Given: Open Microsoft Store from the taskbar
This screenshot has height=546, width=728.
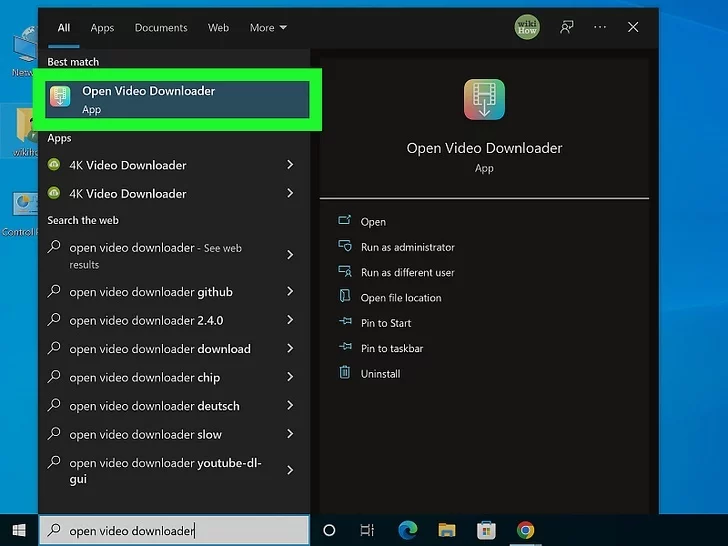Looking at the screenshot, I should 486,530.
